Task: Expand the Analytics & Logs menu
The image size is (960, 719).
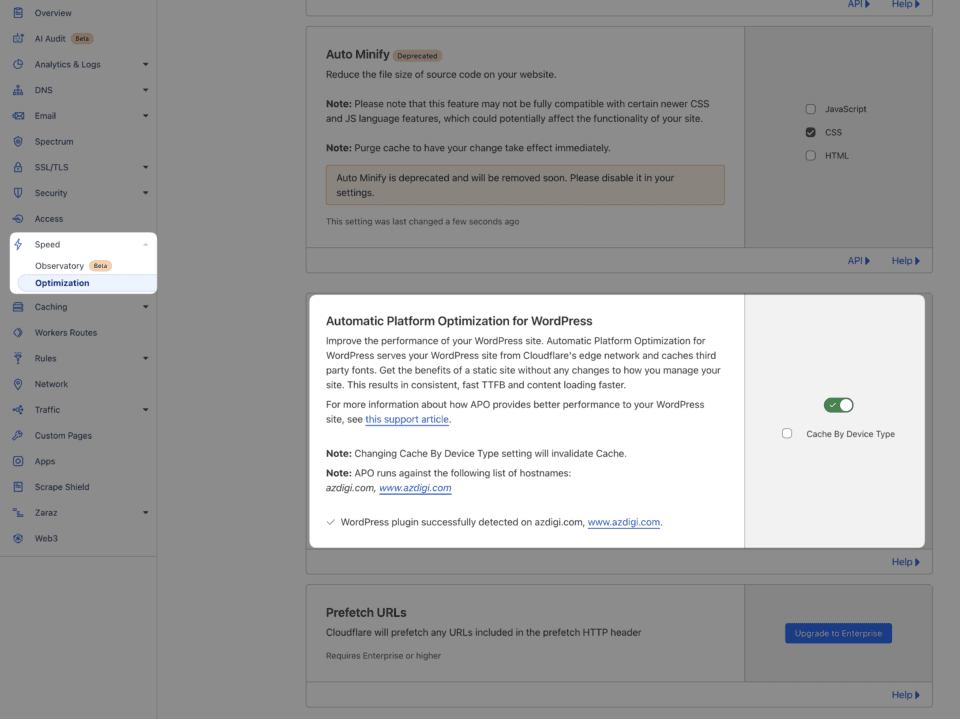Action: click(x=145, y=65)
